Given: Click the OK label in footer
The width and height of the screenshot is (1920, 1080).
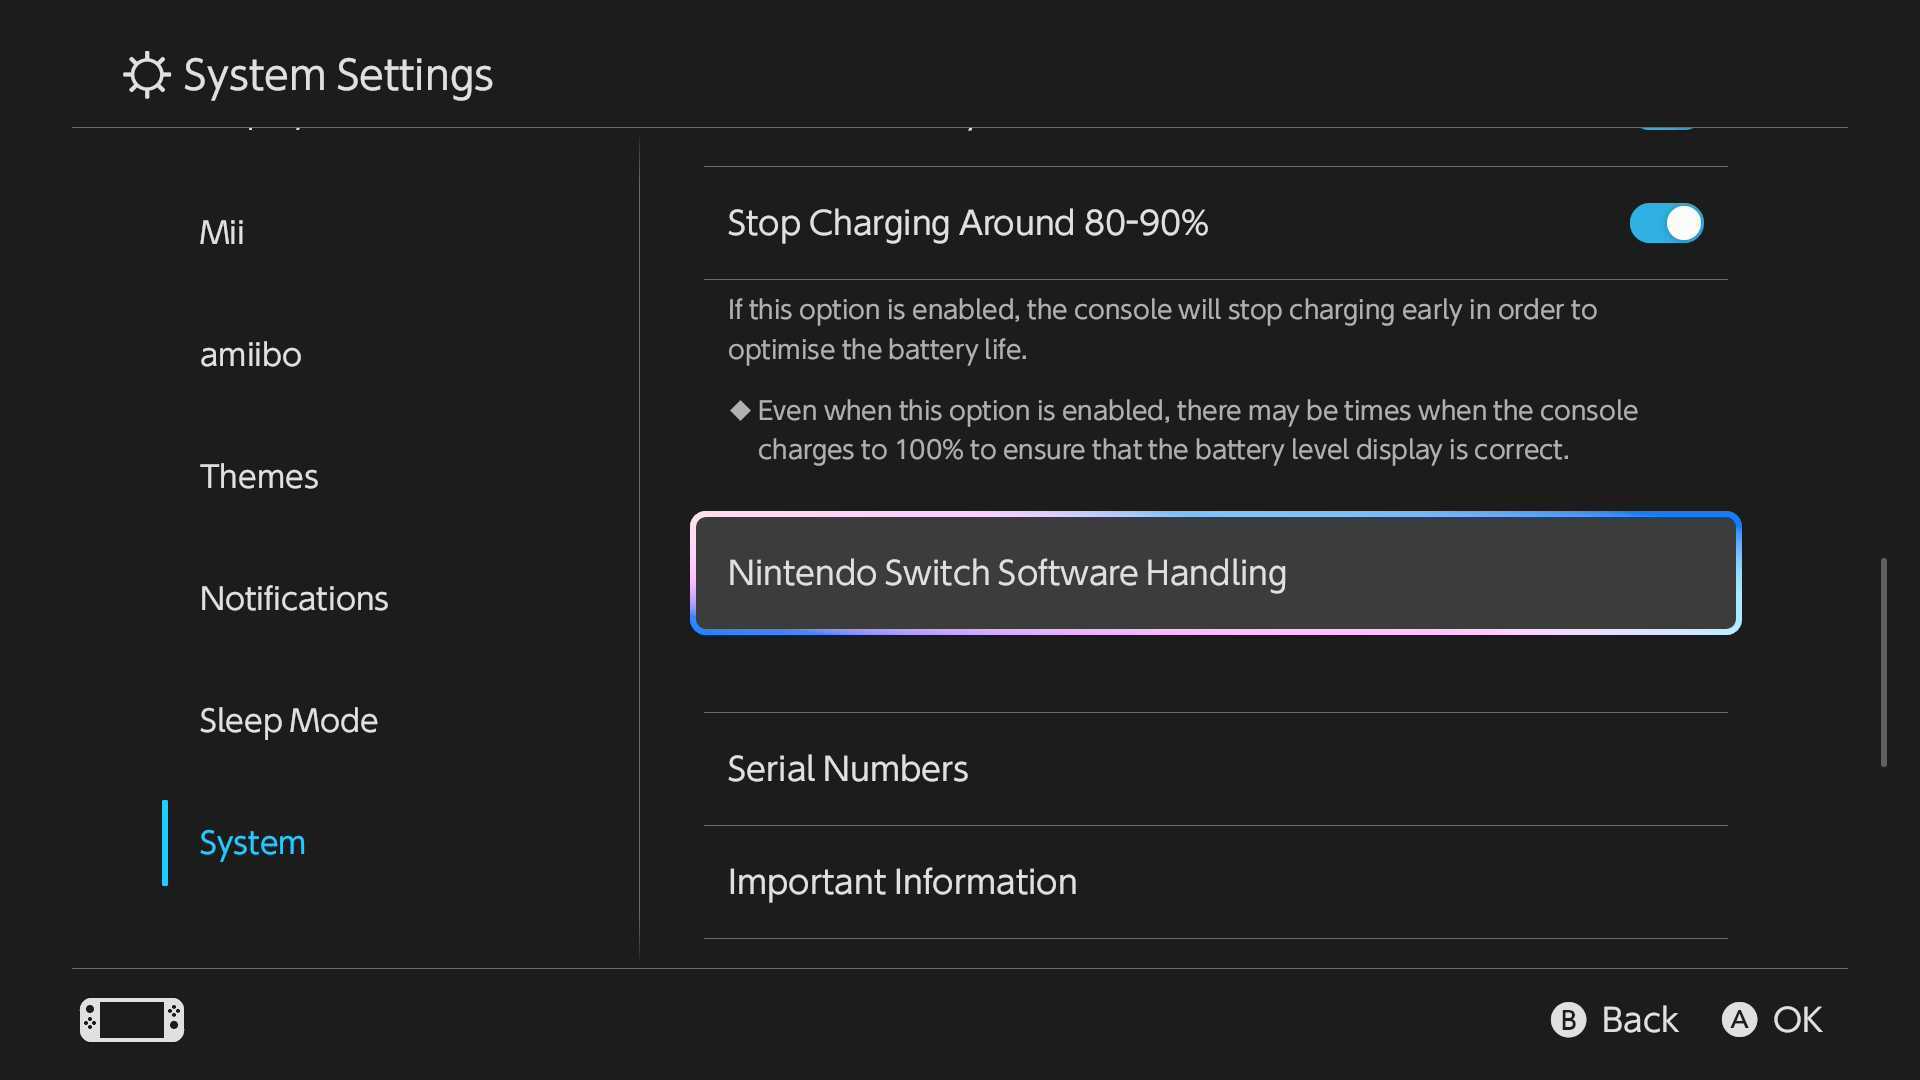Looking at the screenshot, I should (1797, 1020).
